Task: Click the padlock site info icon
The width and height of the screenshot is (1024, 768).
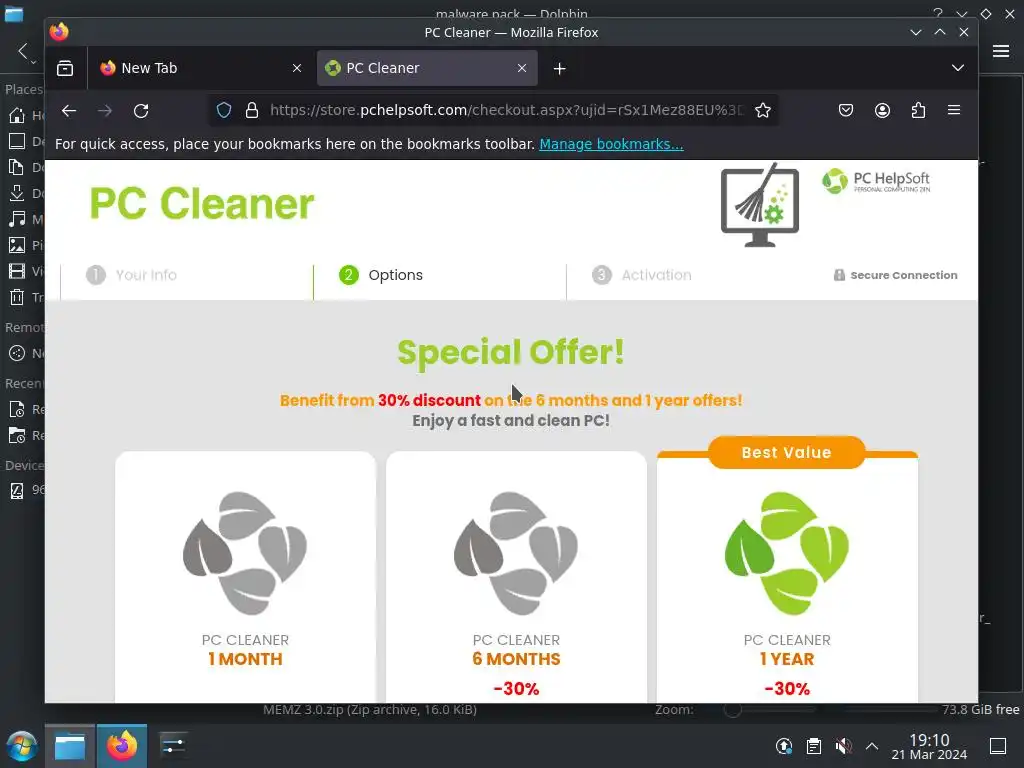Action: click(252, 110)
